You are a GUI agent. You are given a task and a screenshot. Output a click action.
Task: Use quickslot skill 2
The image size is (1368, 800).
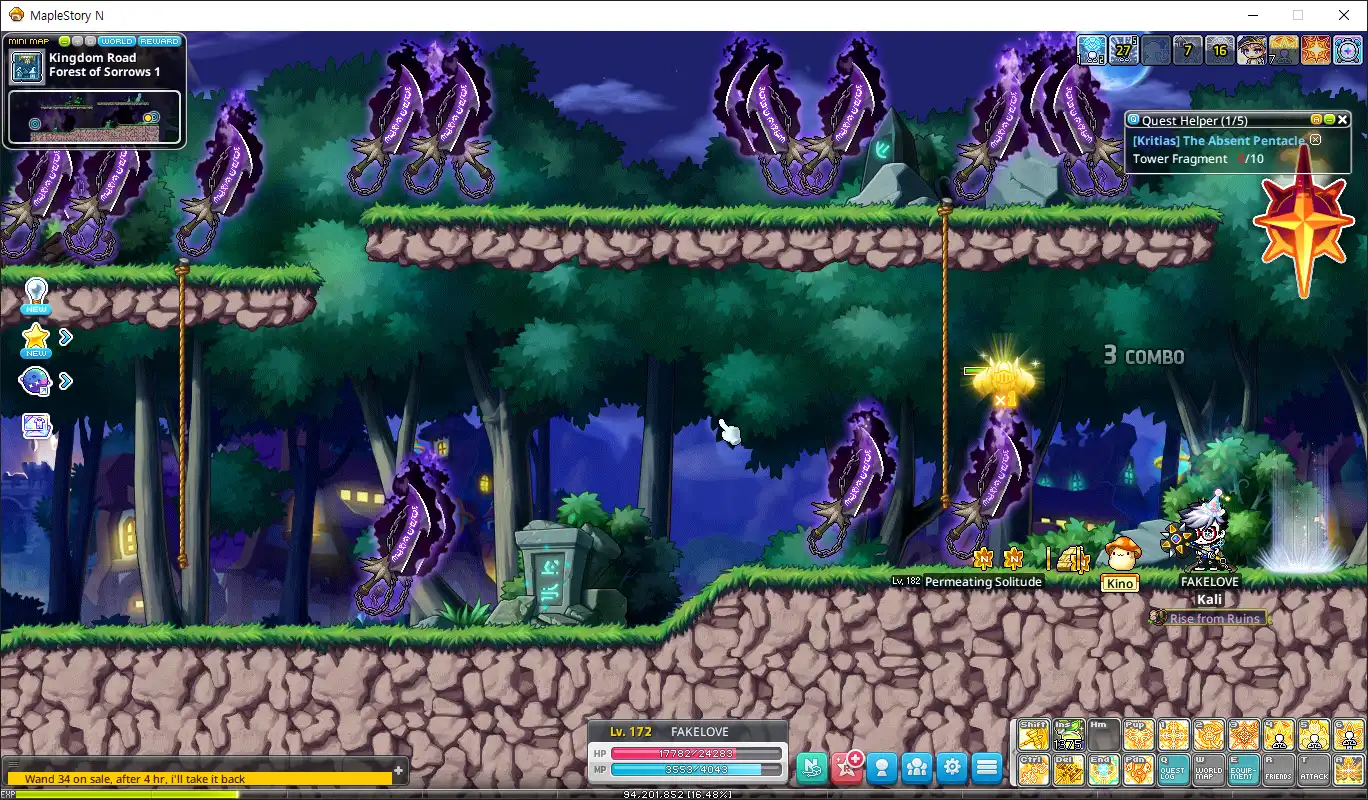(1209, 735)
